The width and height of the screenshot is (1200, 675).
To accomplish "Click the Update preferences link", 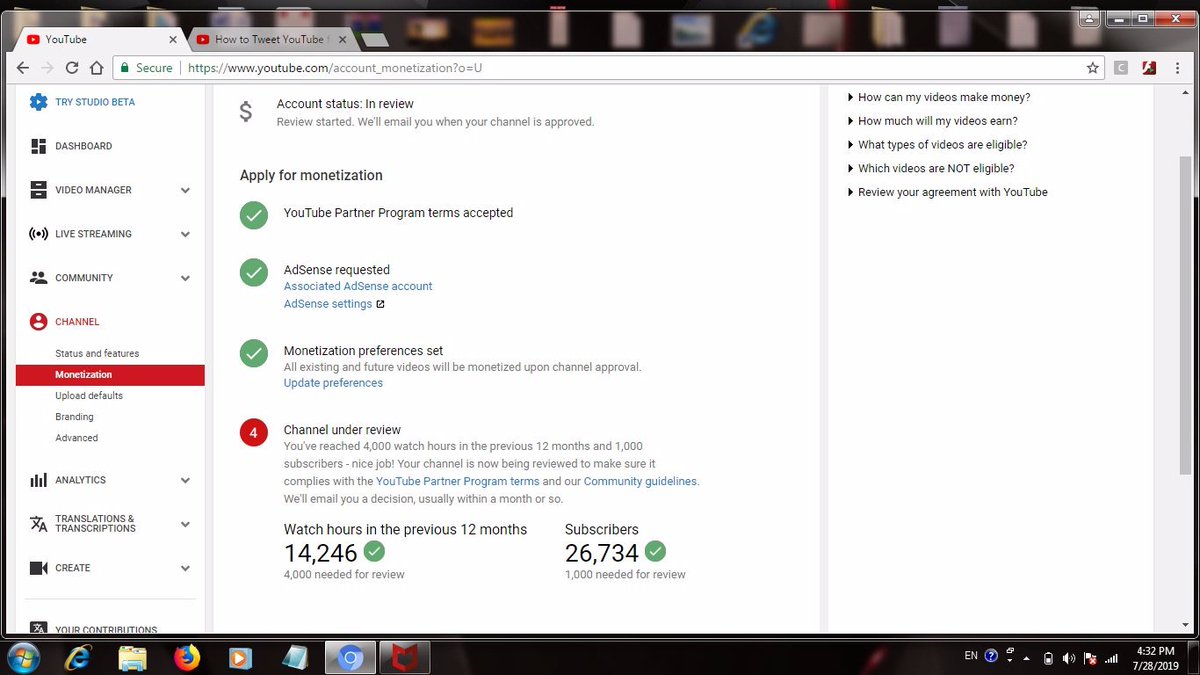I will click(333, 383).
